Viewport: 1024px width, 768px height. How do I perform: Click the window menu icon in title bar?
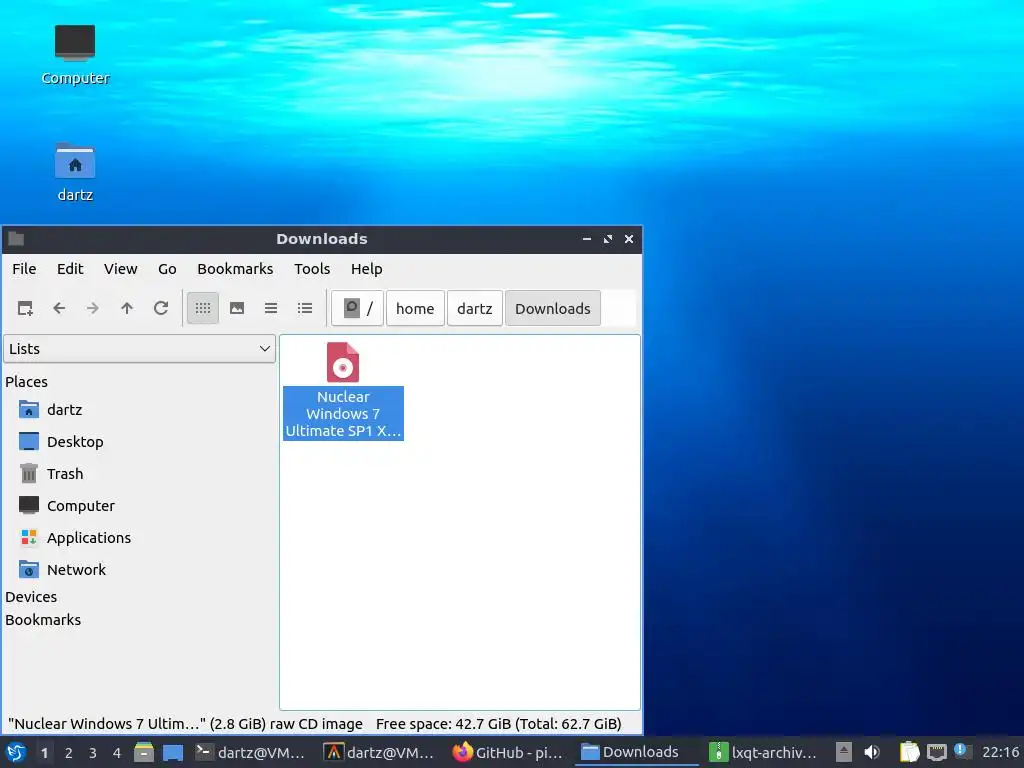tap(16, 239)
